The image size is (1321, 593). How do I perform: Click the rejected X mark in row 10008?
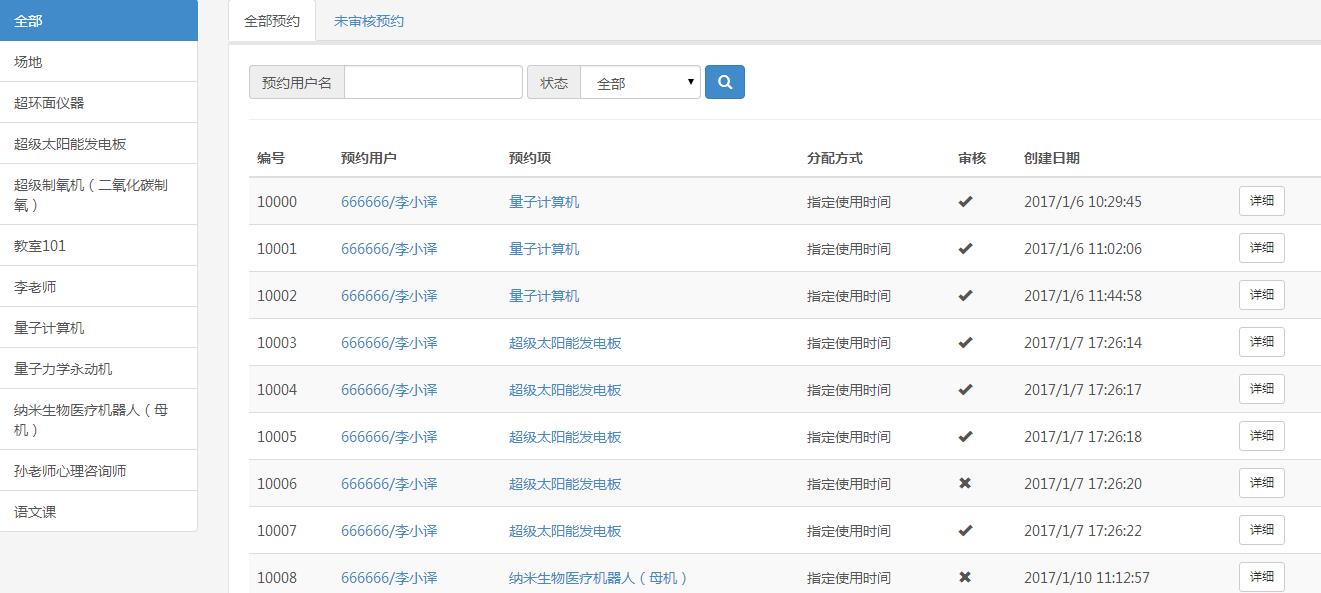pos(965,577)
